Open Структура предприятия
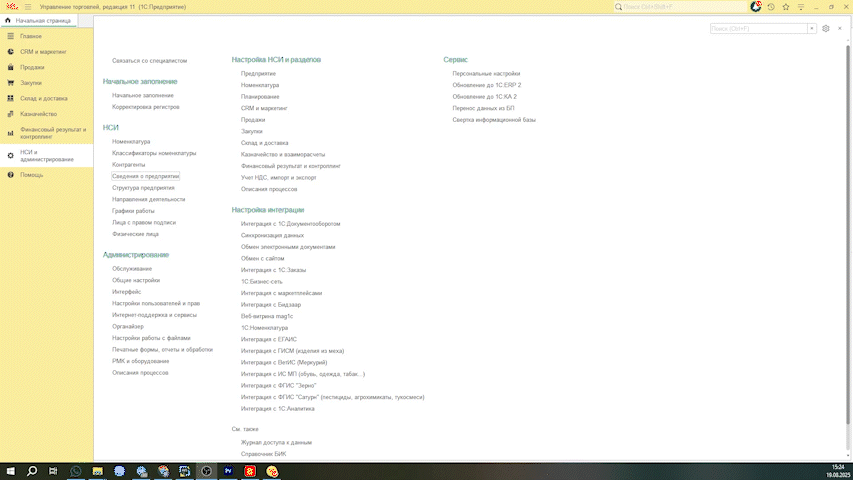 143,188
